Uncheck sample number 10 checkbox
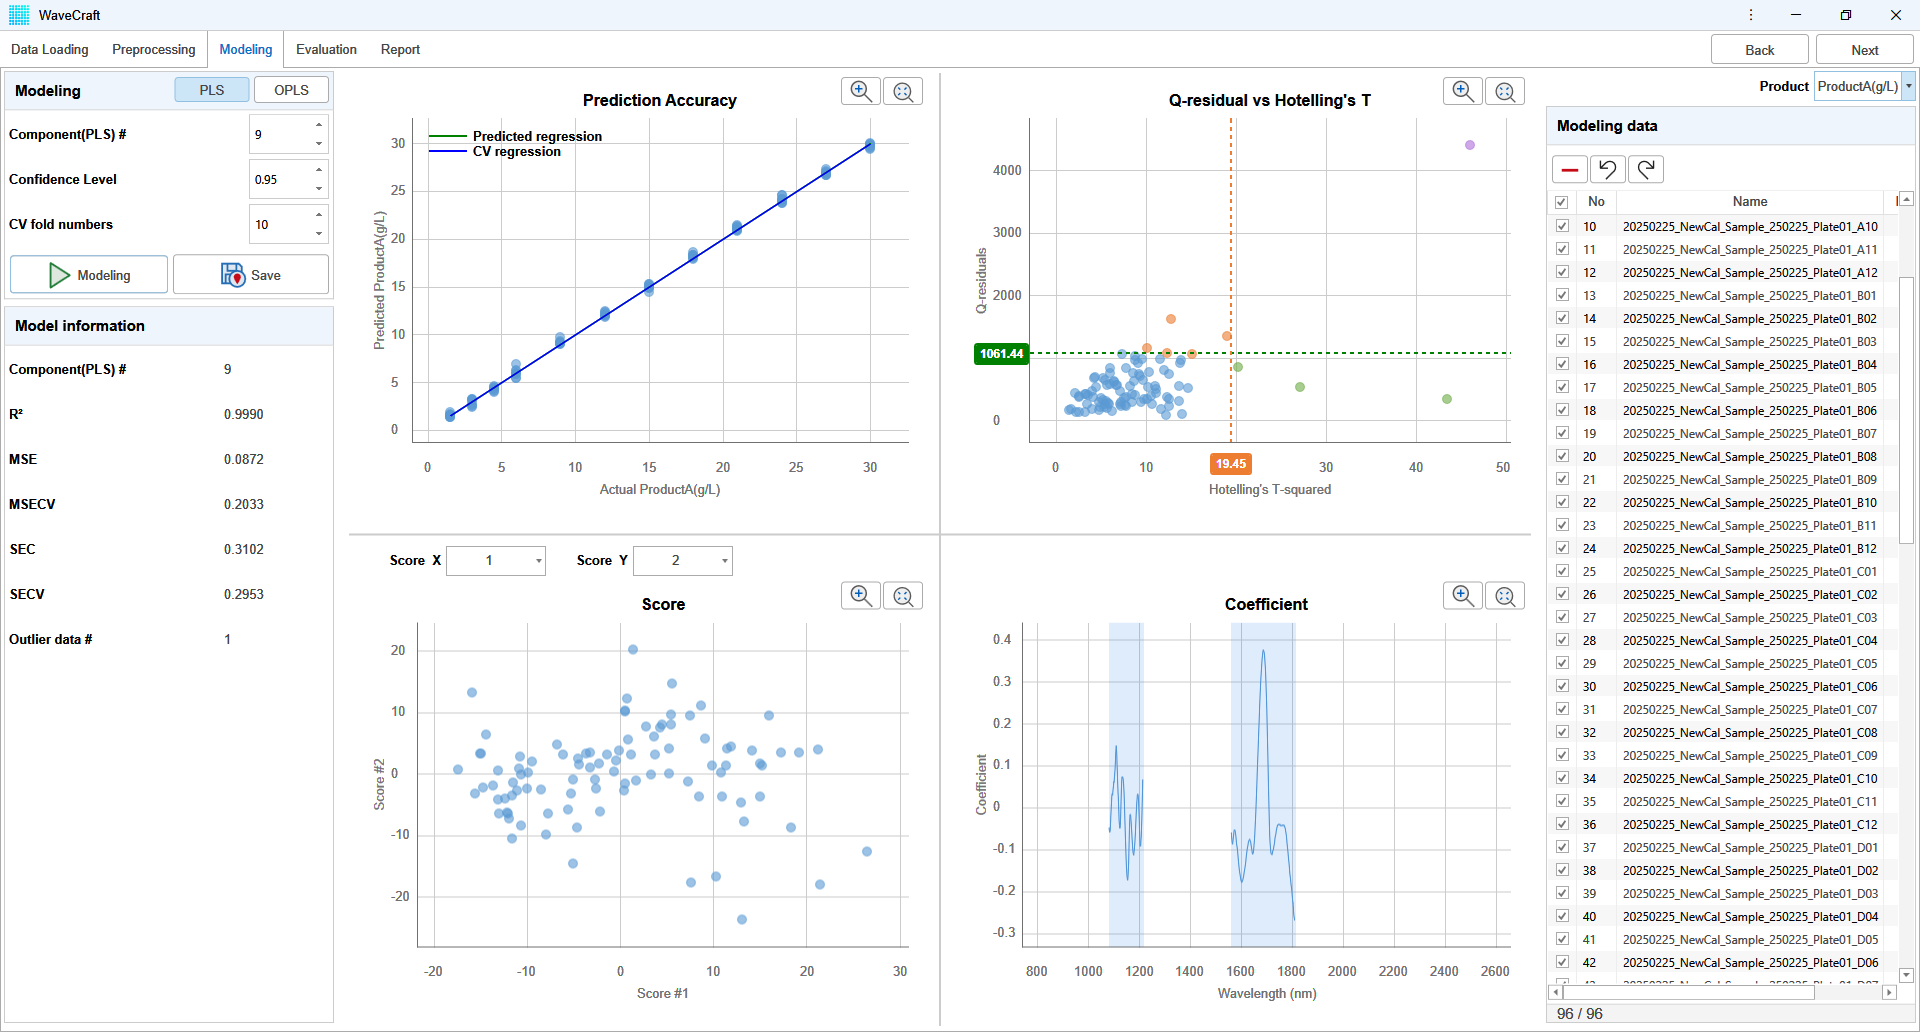 point(1562,226)
